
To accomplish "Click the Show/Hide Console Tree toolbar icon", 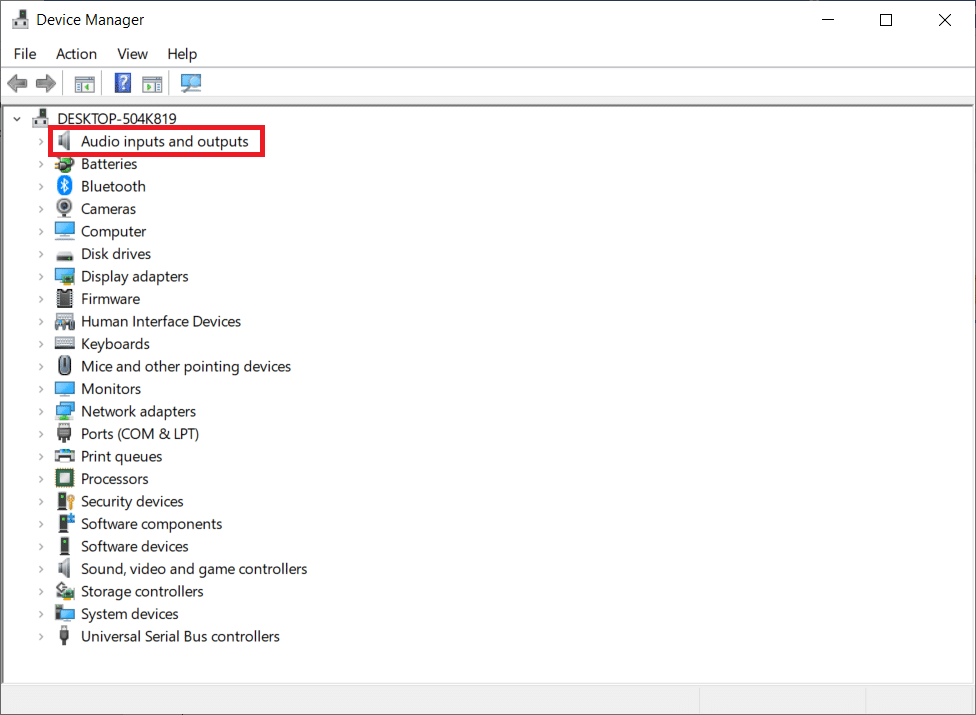I will (85, 83).
